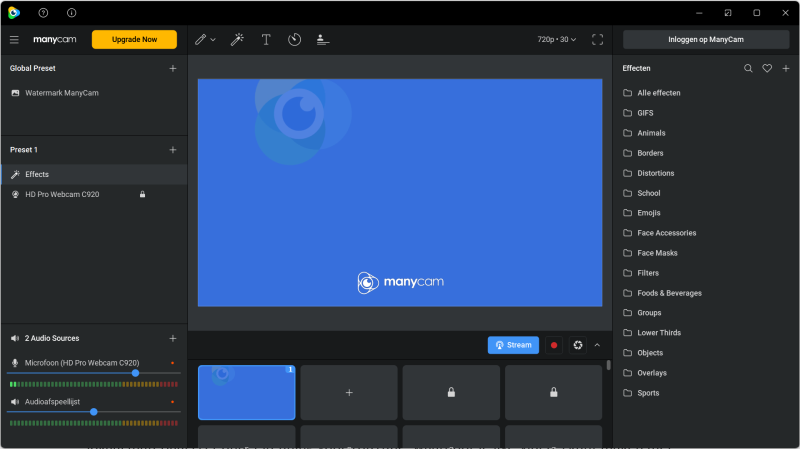Click the last locked preset slot in the row
This screenshot has width=800, height=449.
(x=554, y=392)
